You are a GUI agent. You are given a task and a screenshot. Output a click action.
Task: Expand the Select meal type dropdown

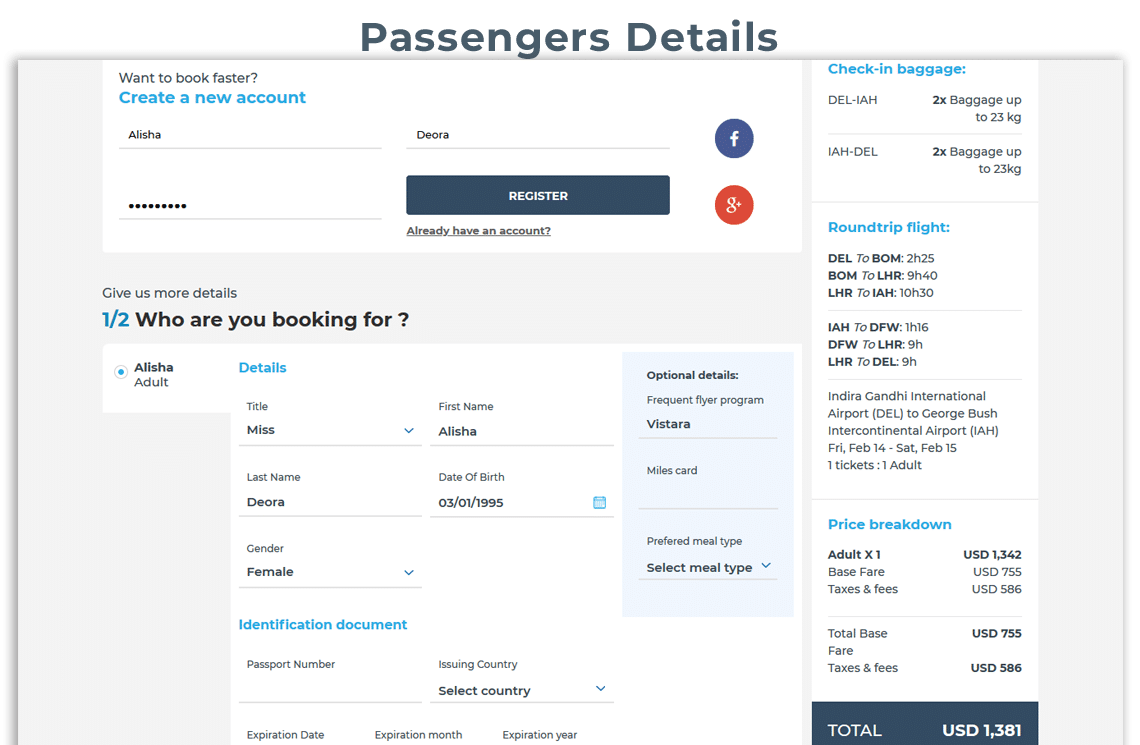[x=708, y=567]
